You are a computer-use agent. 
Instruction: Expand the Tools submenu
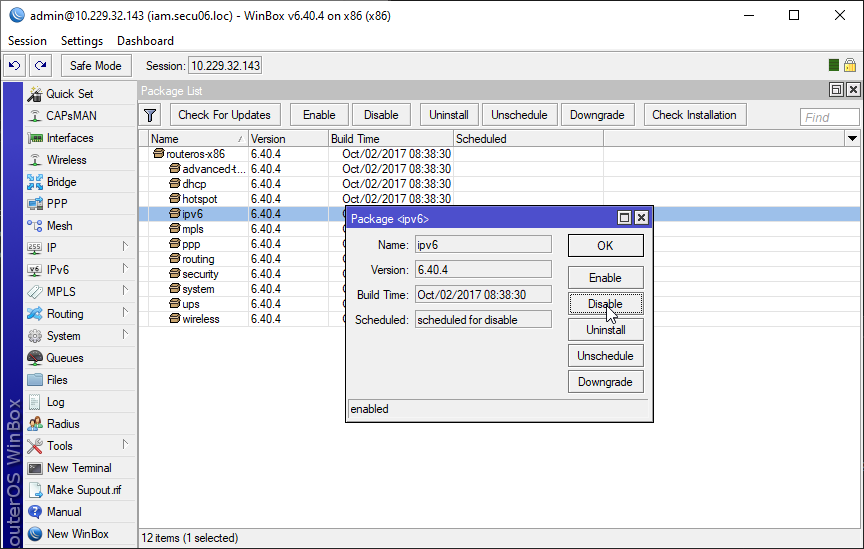pos(125,446)
